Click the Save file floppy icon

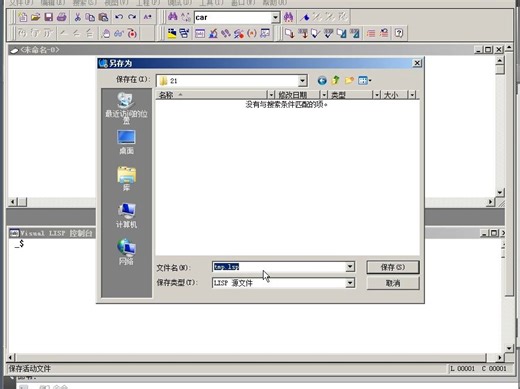49,17
